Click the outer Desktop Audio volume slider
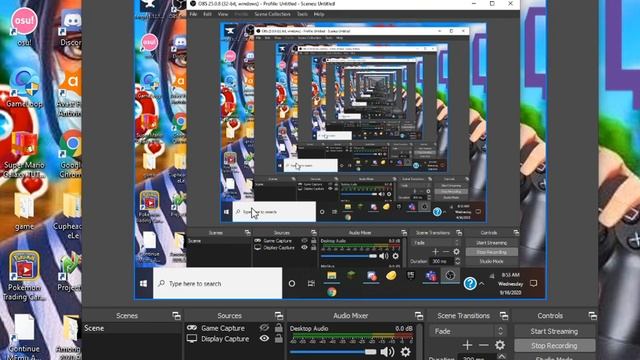 pyautogui.click(x=333, y=351)
